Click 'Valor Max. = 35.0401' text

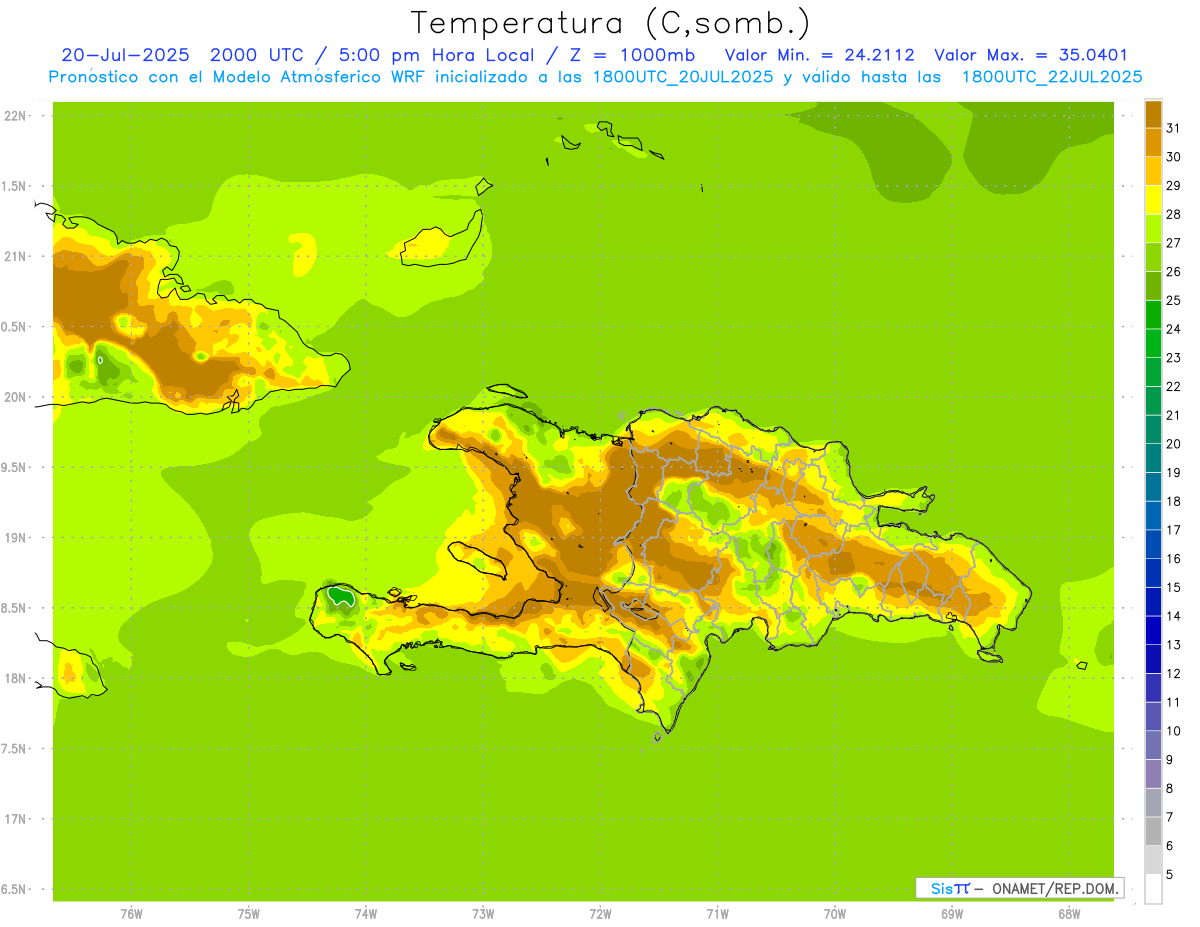1031,55
